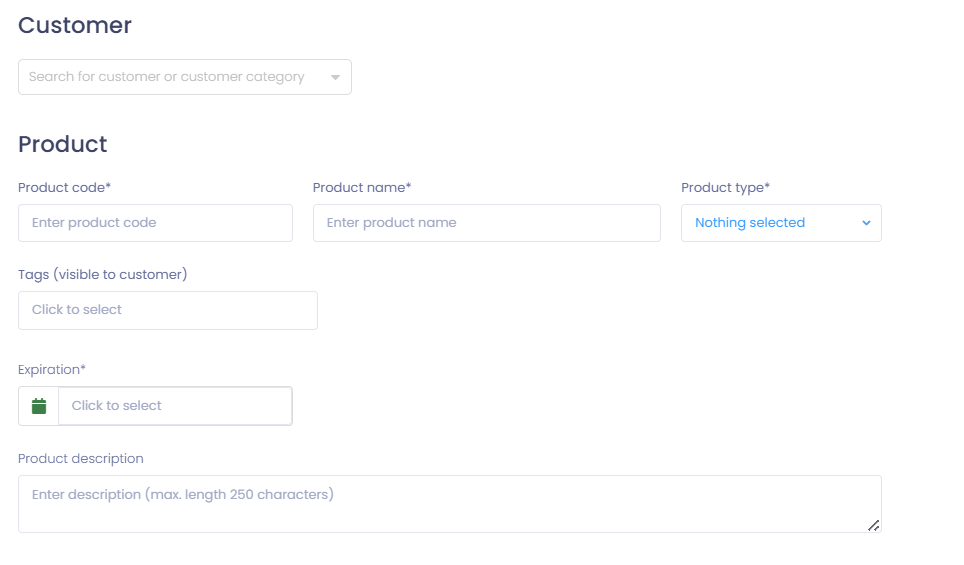Screen dimensions: 964x565
Task: Click the 'Tags (visible to customer)' label
Action: [103, 274]
